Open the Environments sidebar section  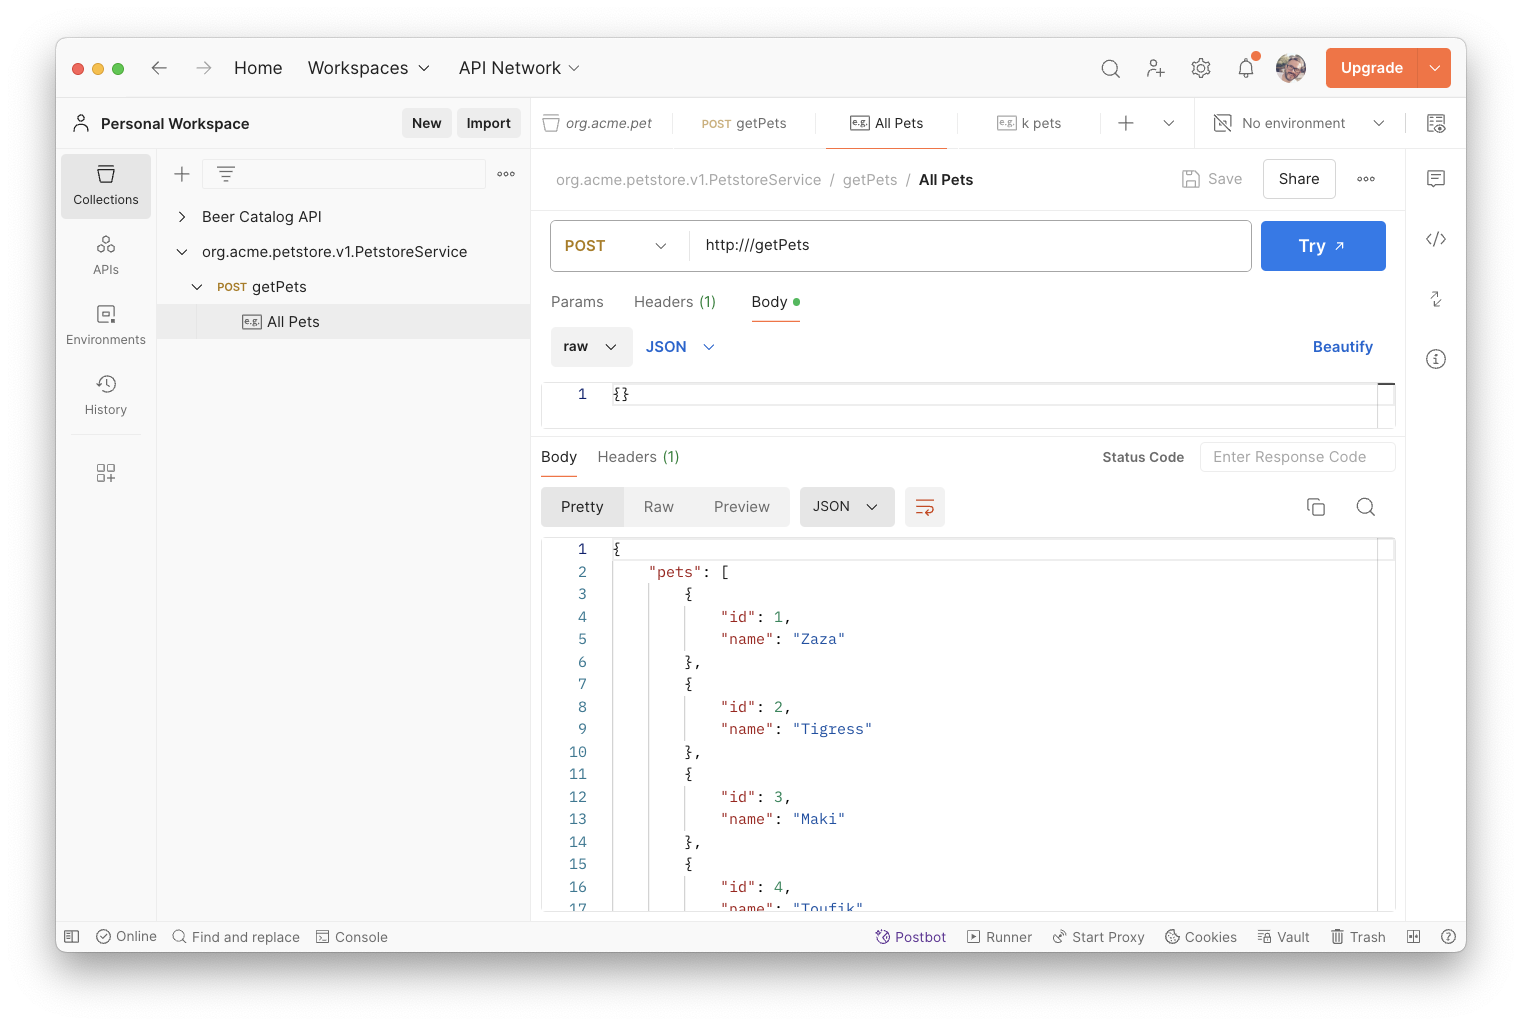[106, 325]
